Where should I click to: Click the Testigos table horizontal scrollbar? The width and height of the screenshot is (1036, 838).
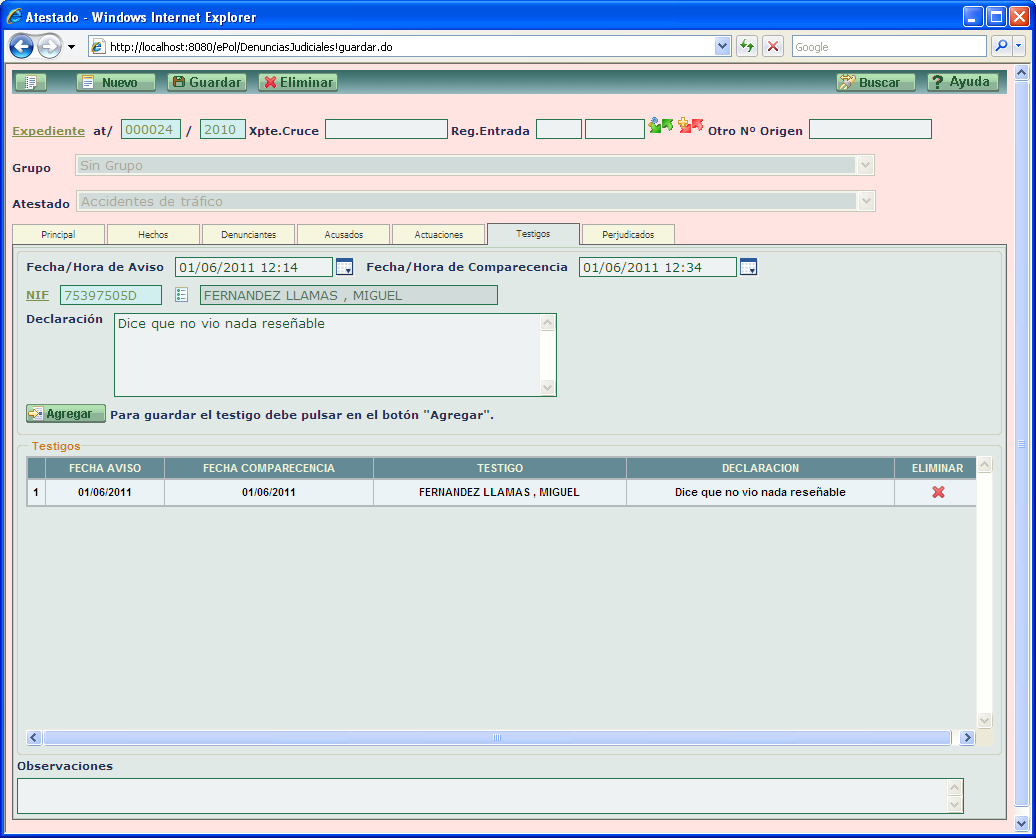(x=496, y=737)
